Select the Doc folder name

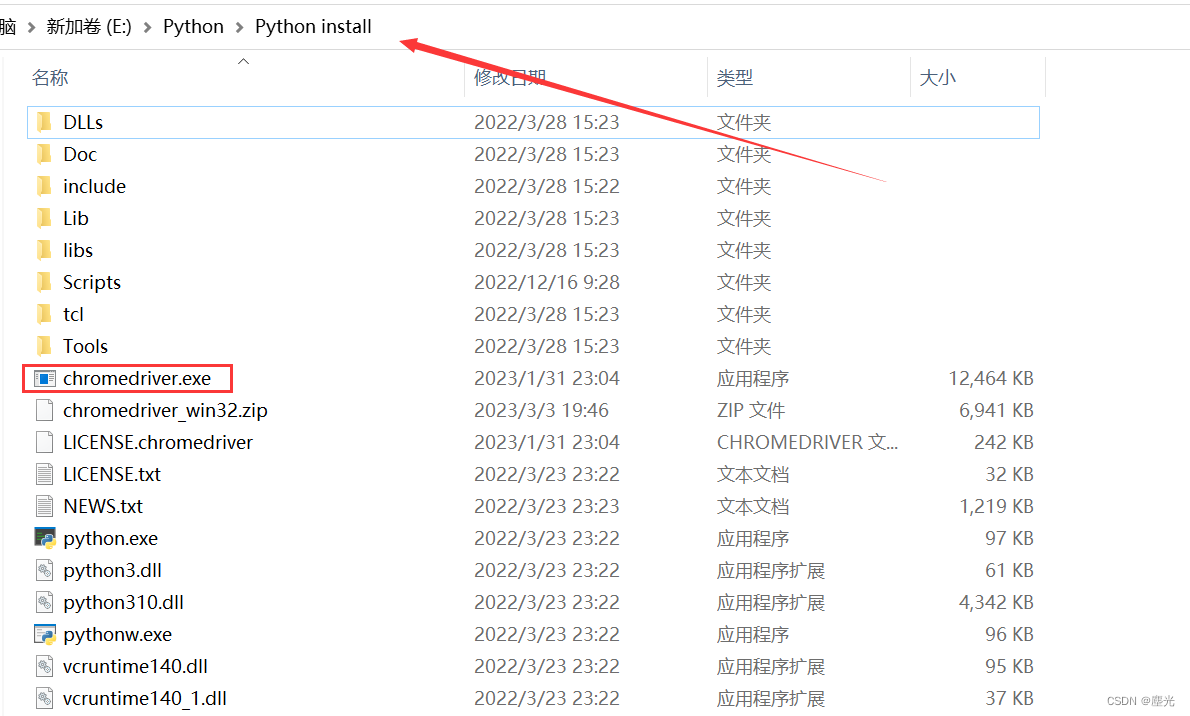(80, 154)
